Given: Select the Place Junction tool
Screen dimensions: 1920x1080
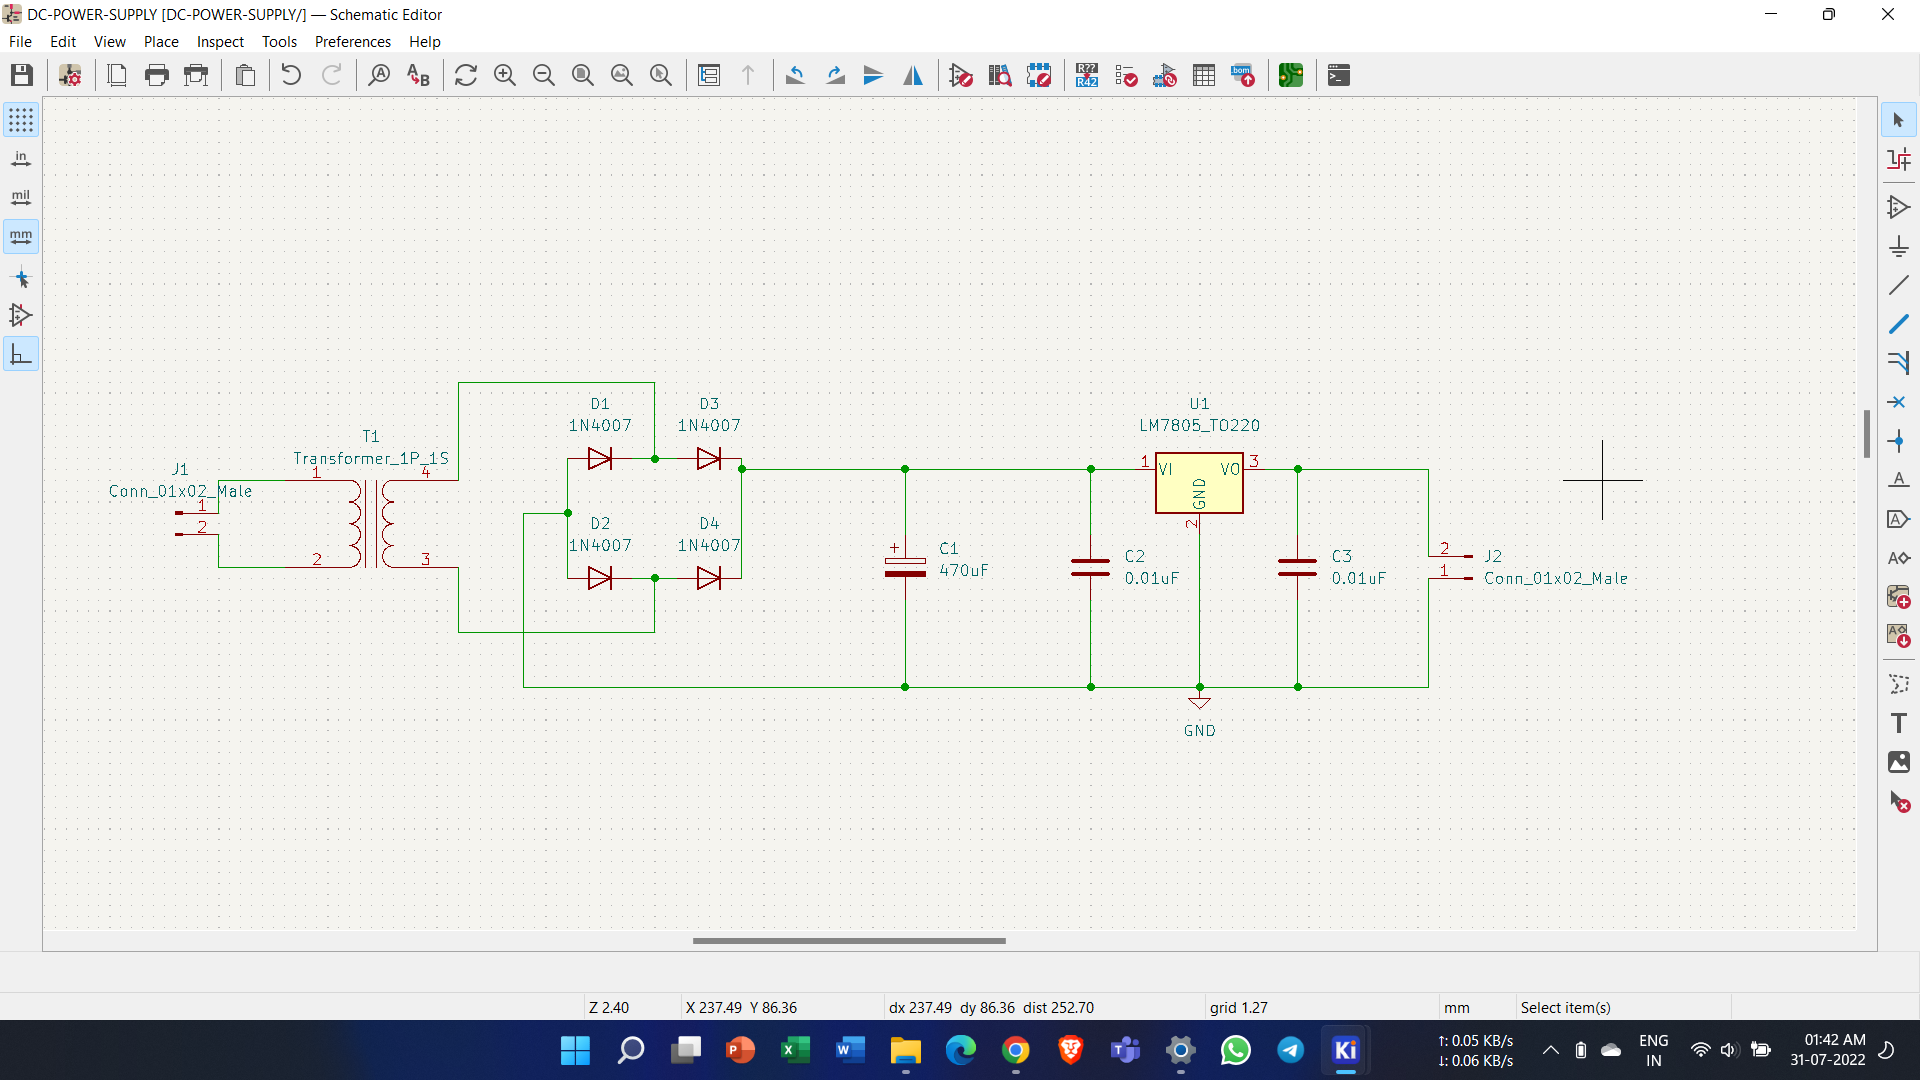Looking at the screenshot, I should click(x=1899, y=441).
